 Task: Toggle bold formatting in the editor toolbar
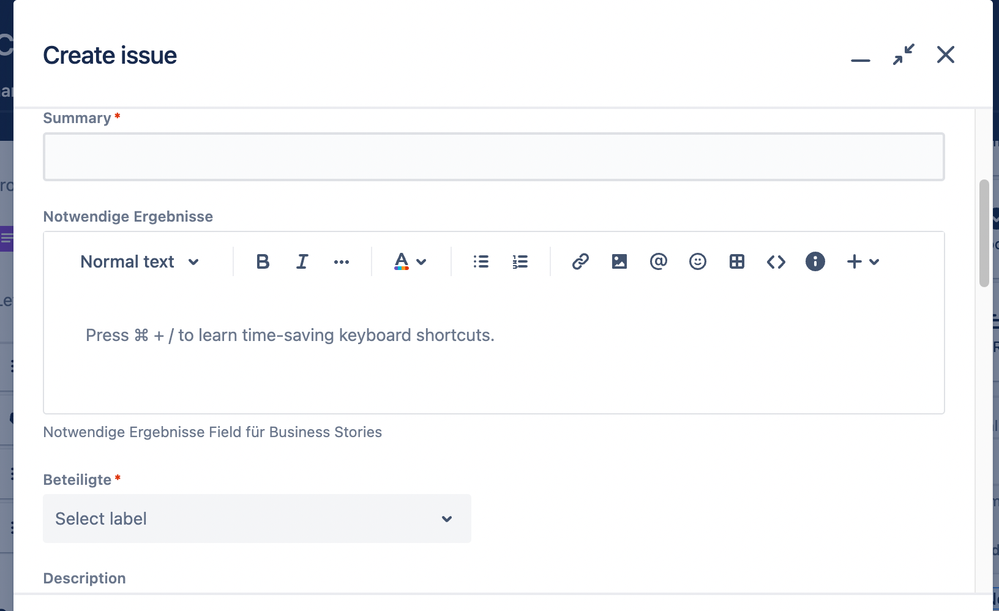(x=262, y=261)
